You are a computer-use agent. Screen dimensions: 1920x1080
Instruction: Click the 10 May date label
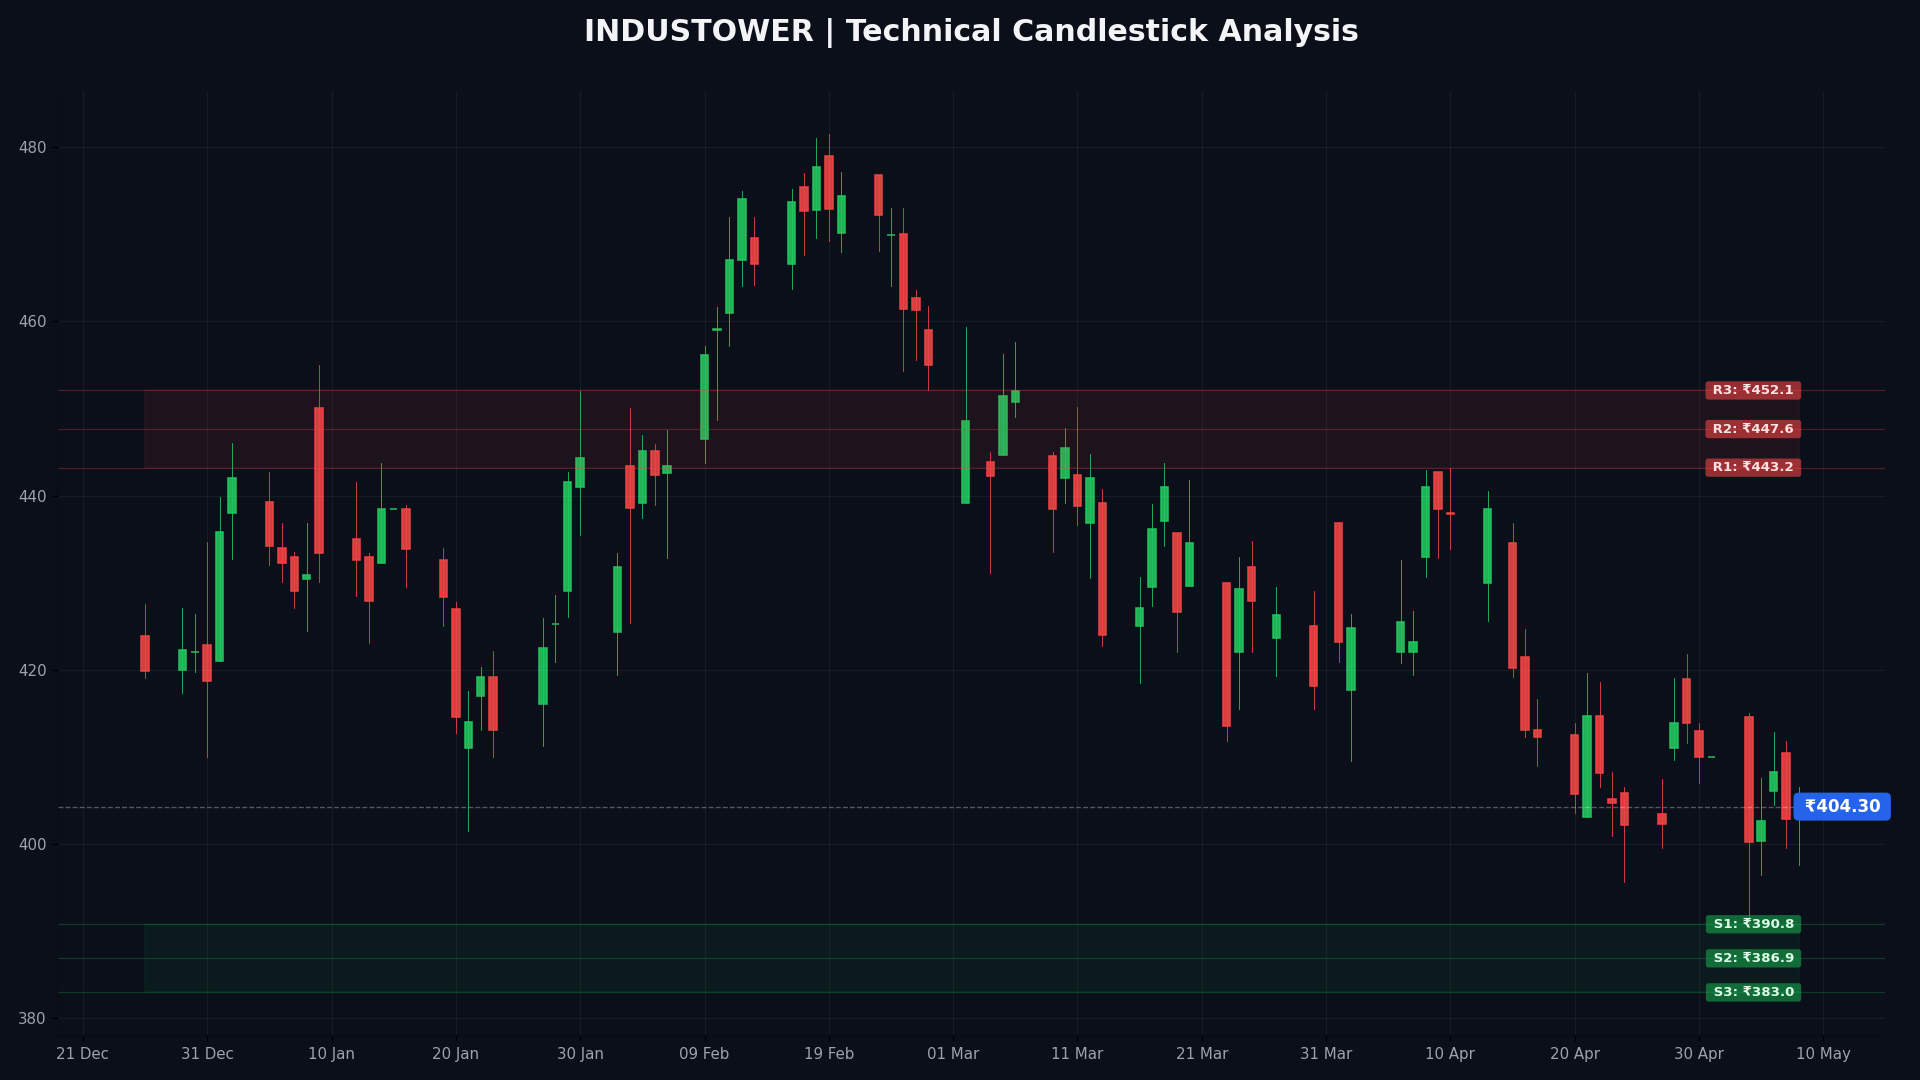[1823, 1054]
